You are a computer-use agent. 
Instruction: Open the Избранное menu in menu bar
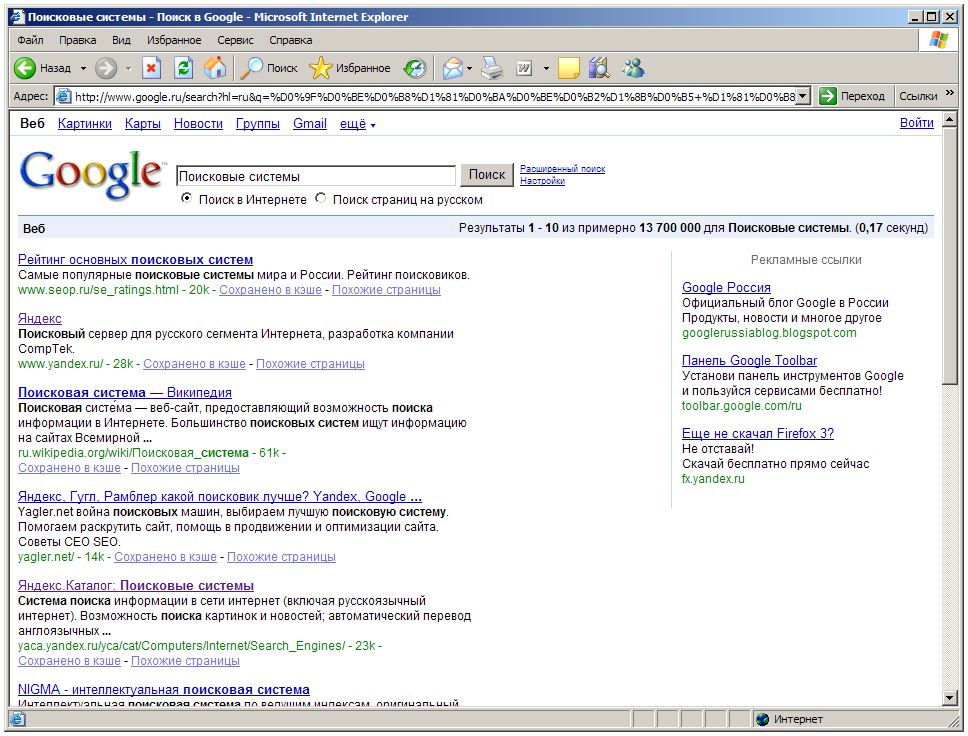coord(174,40)
